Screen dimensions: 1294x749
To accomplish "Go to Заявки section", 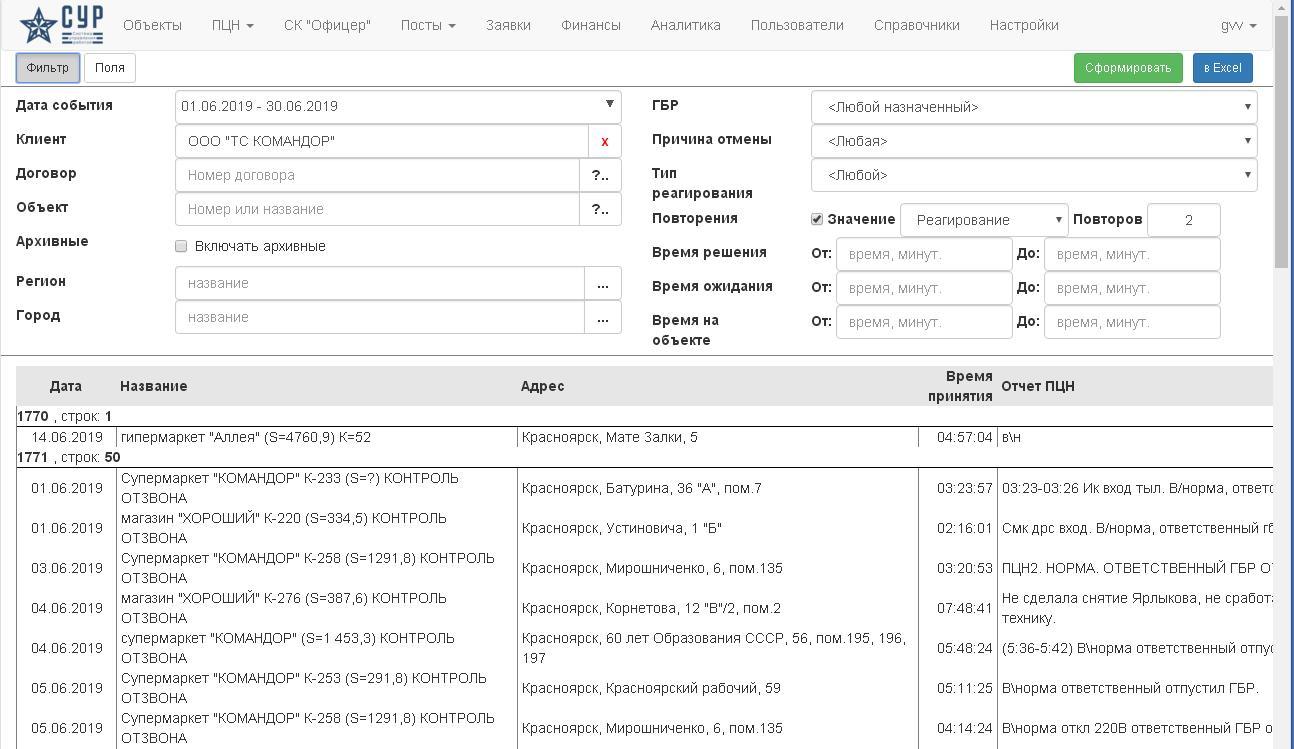I will 508,25.
